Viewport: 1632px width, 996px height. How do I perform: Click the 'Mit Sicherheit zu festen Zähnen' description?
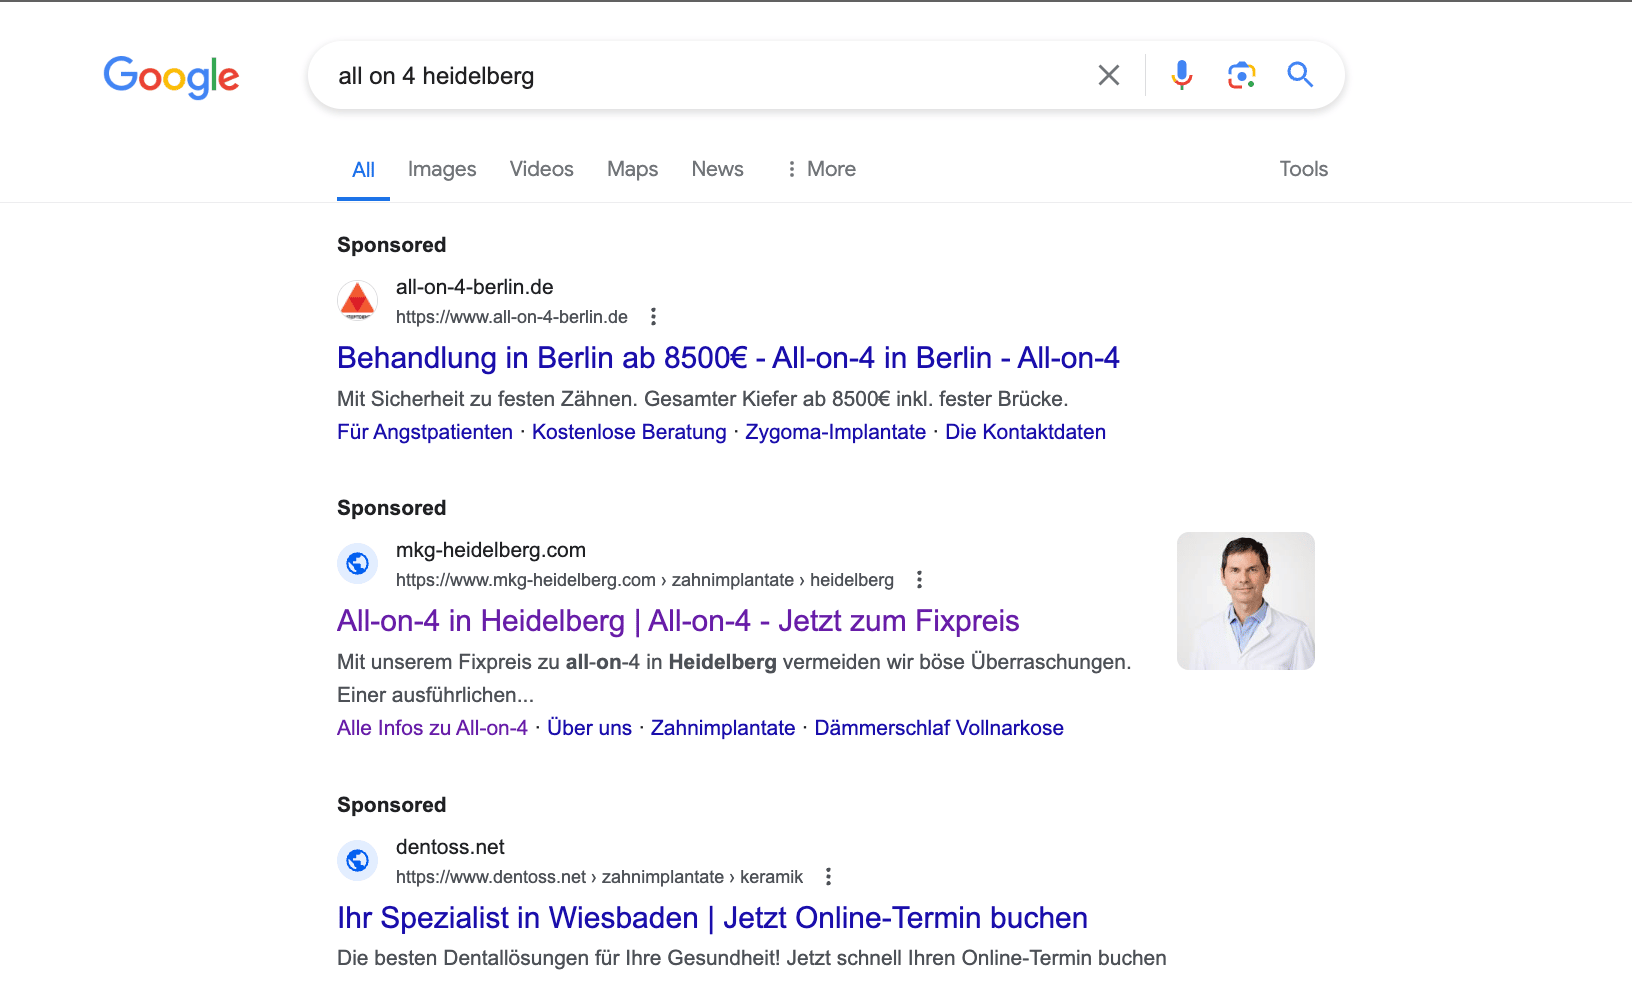coord(703,399)
